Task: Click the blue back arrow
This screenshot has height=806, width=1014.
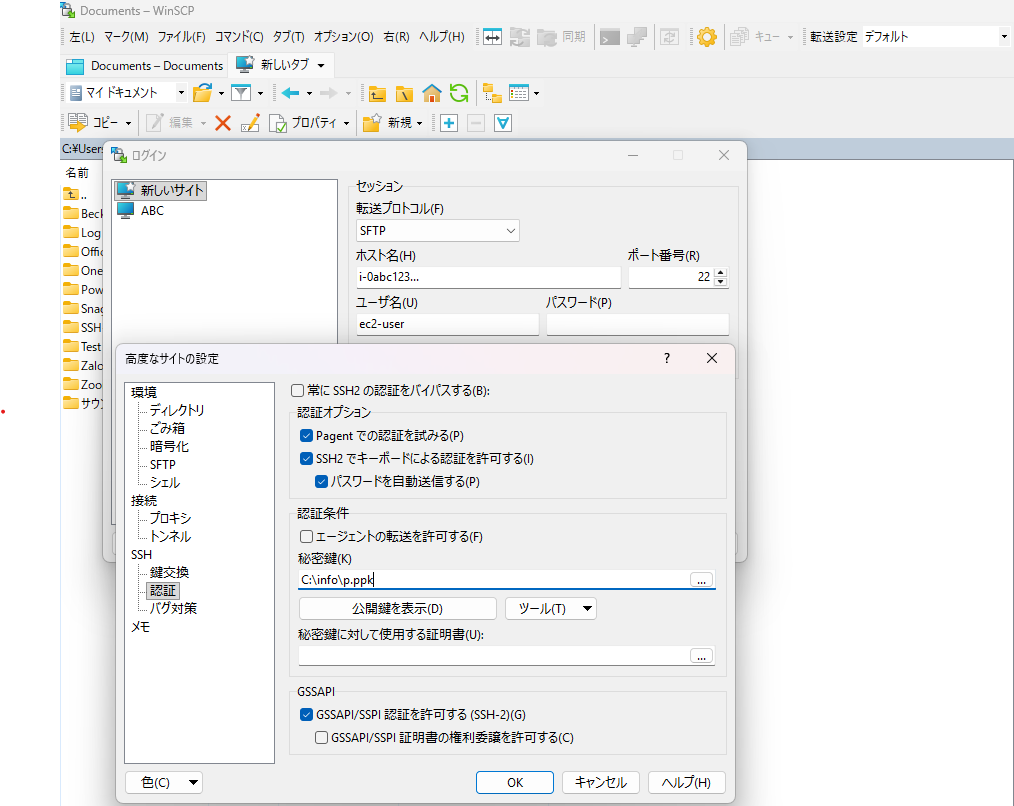Action: tap(290, 93)
